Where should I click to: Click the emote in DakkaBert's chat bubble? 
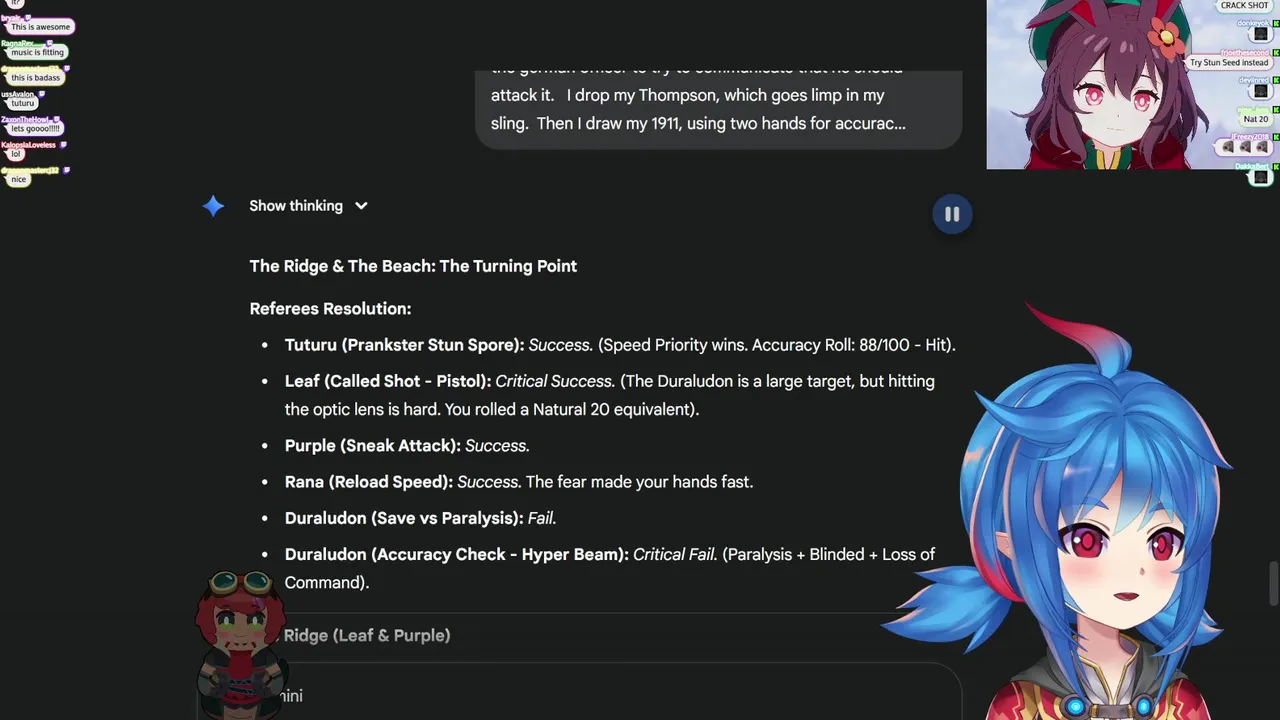point(1261,176)
